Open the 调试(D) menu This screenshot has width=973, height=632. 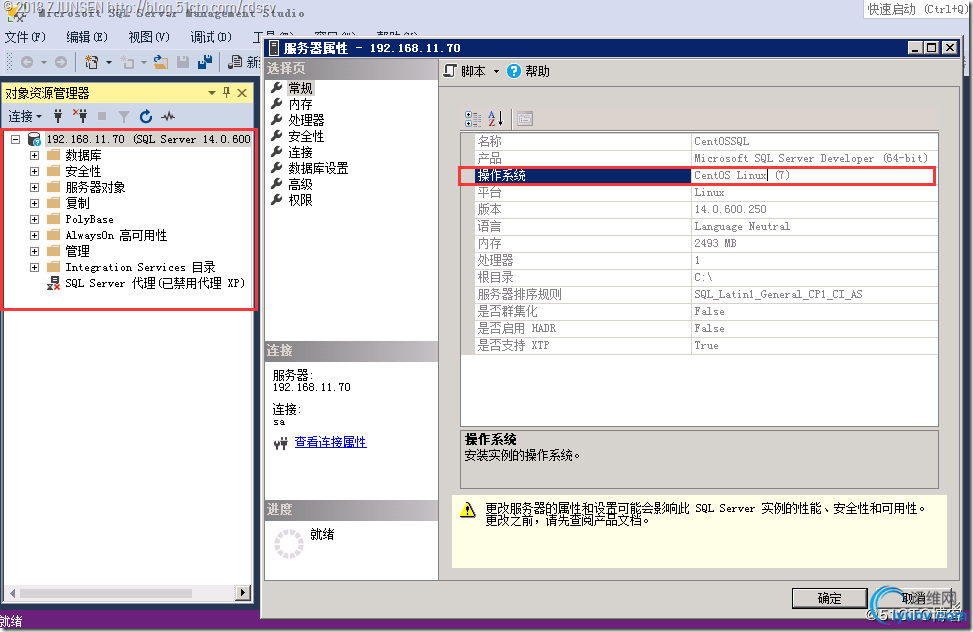[211, 37]
